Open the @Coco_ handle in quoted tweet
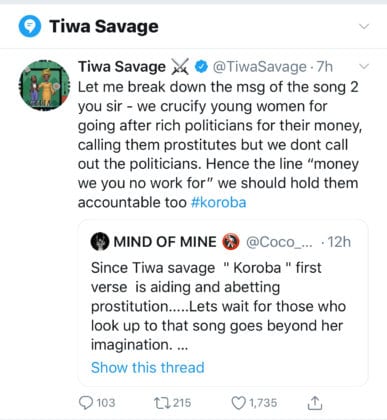 coord(279,242)
